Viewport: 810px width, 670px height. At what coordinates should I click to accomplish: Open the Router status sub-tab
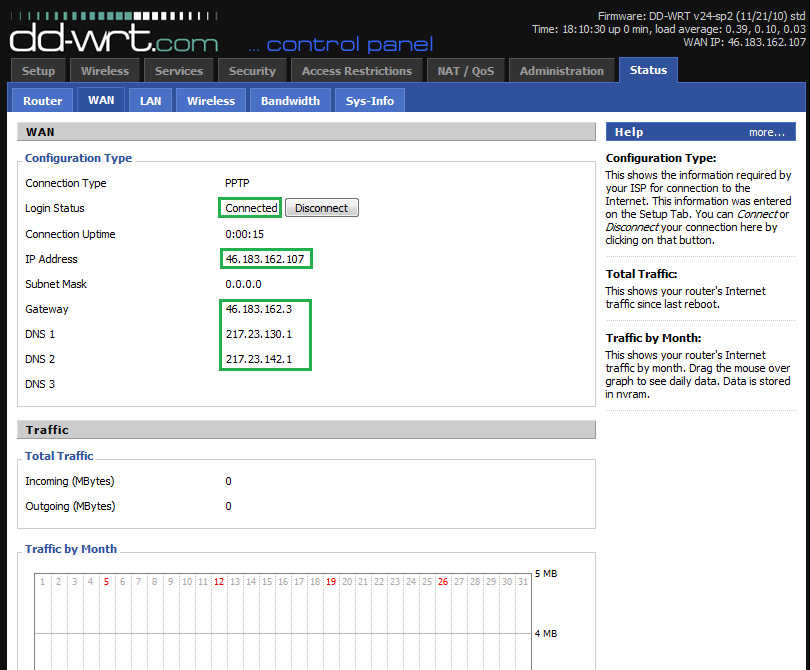click(42, 101)
